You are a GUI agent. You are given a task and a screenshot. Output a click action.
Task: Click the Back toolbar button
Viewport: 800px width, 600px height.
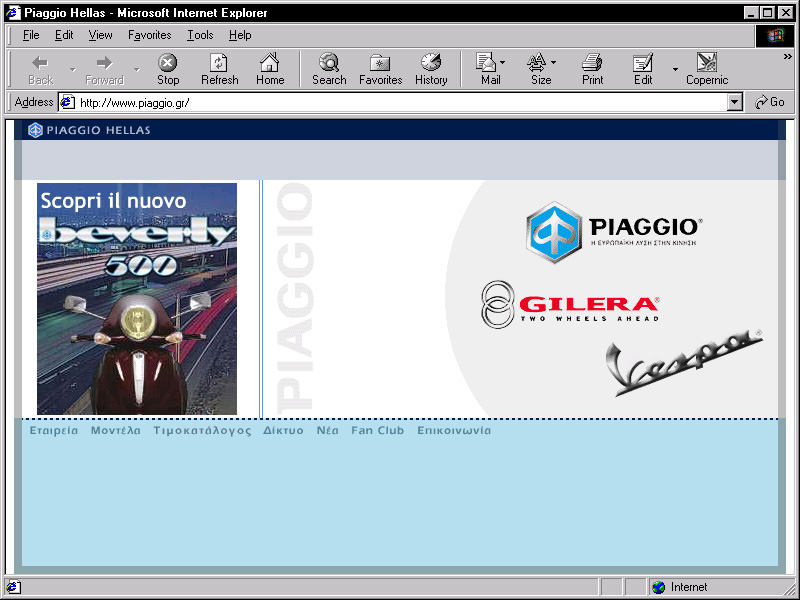click(x=40, y=69)
